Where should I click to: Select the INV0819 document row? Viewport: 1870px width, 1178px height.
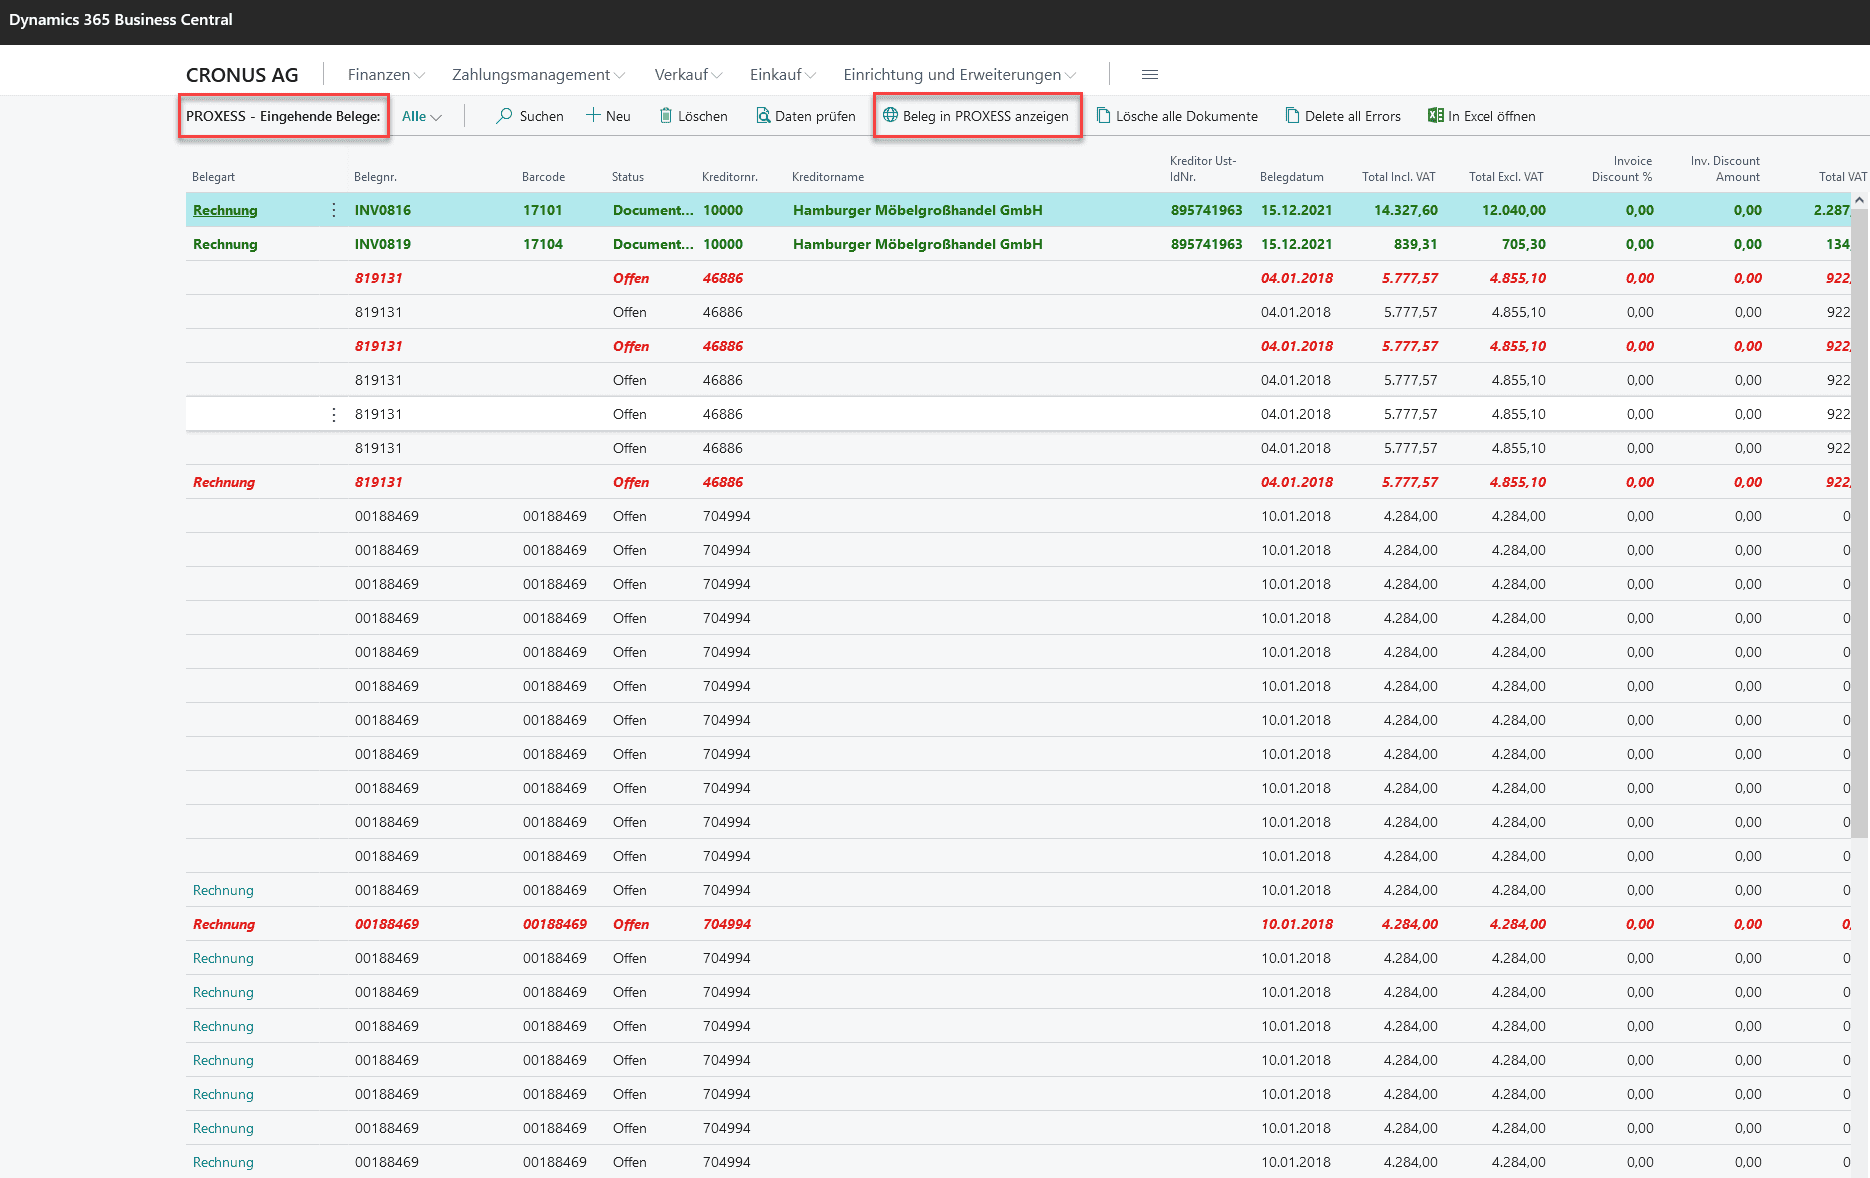coord(382,244)
